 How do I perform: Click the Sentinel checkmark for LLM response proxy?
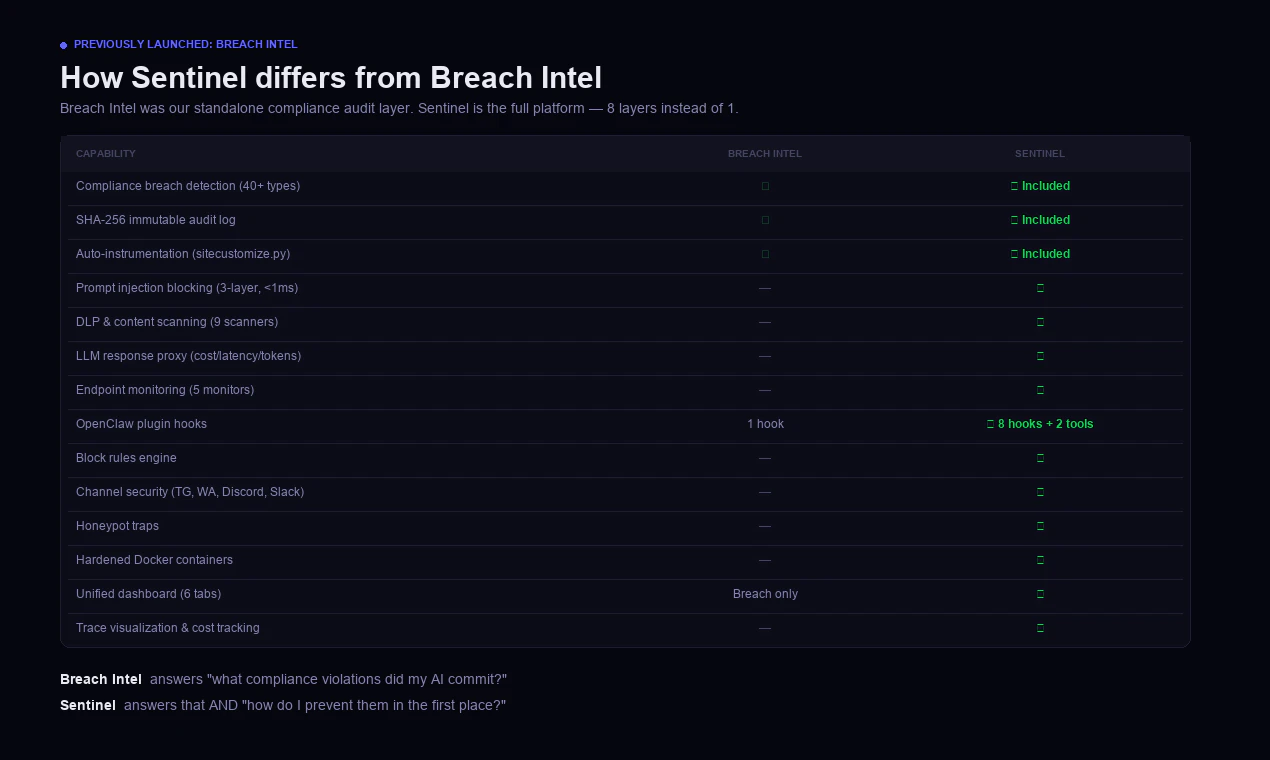(1040, 356)
